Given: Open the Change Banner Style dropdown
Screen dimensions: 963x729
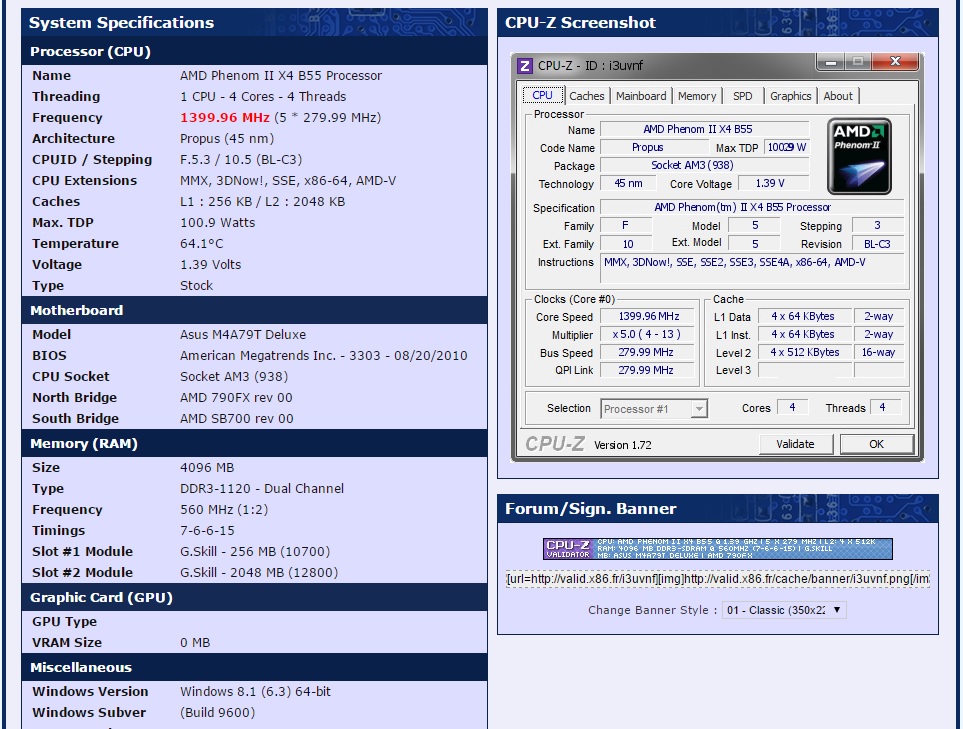Looking at the screenshot, I should click(x=784, y=610).
